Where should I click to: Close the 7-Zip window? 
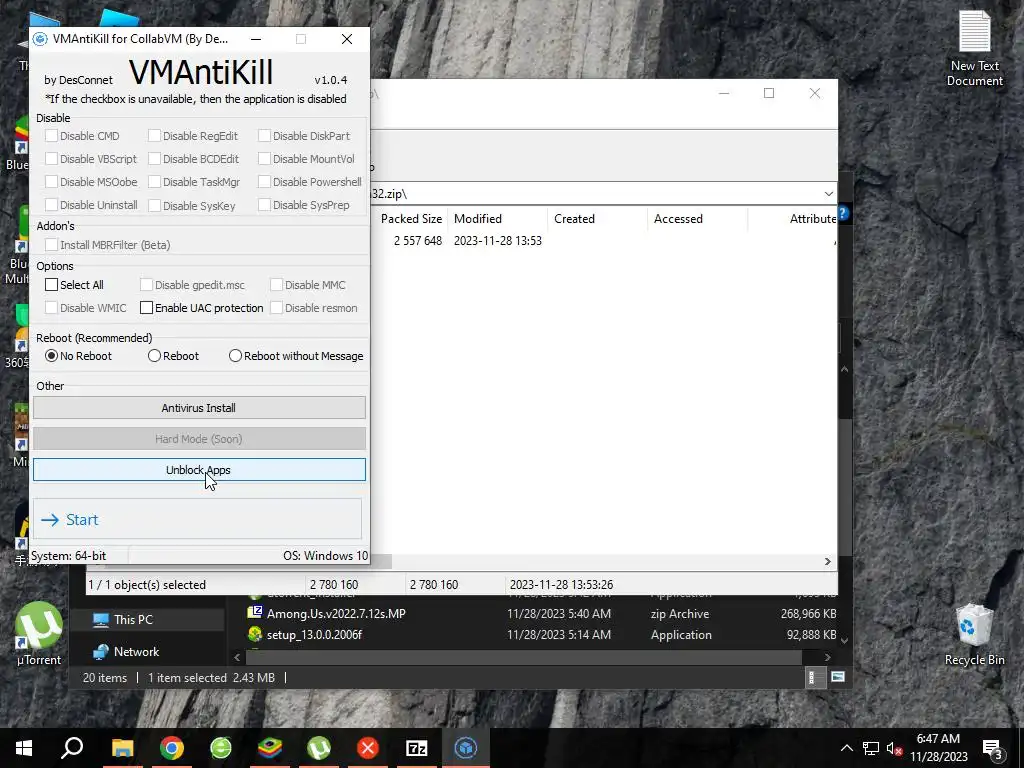tap(814, 93)
